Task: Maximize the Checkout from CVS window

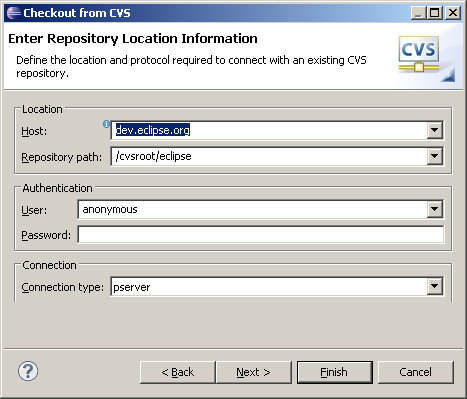Action: click(x=435, y=13)
